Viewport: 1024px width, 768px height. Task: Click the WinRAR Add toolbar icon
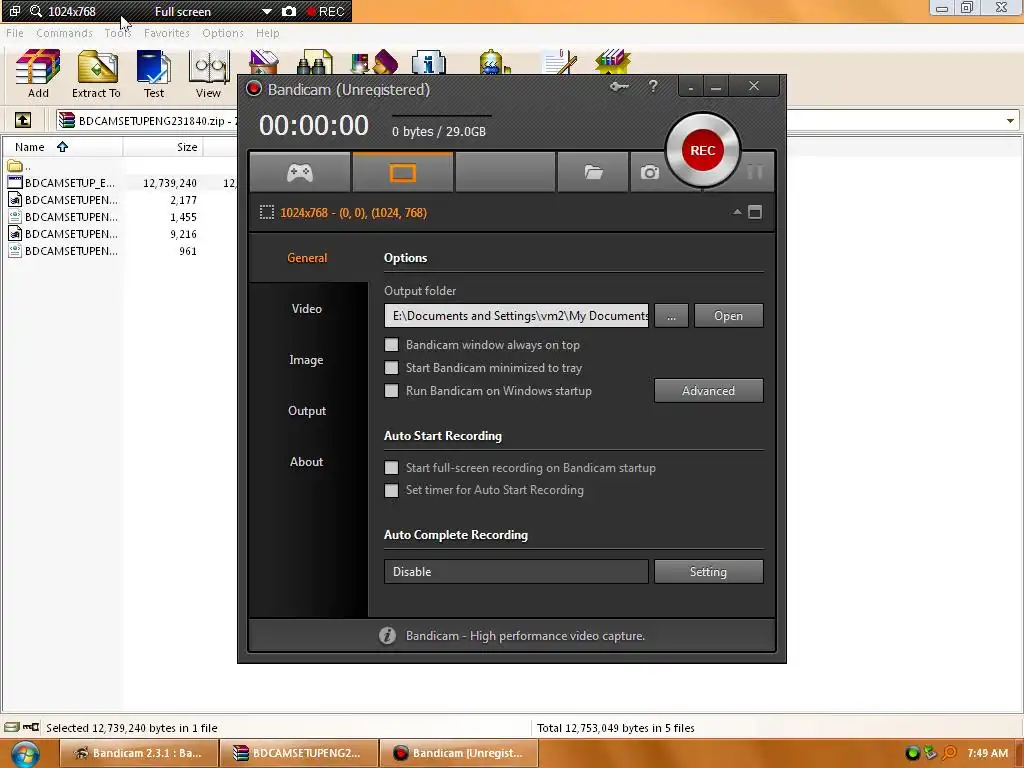point(38,74)
